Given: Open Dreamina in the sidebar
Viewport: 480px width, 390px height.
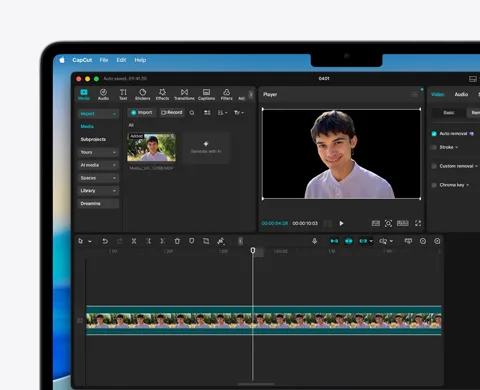Looking at the screenshot, I should [98, 203].
